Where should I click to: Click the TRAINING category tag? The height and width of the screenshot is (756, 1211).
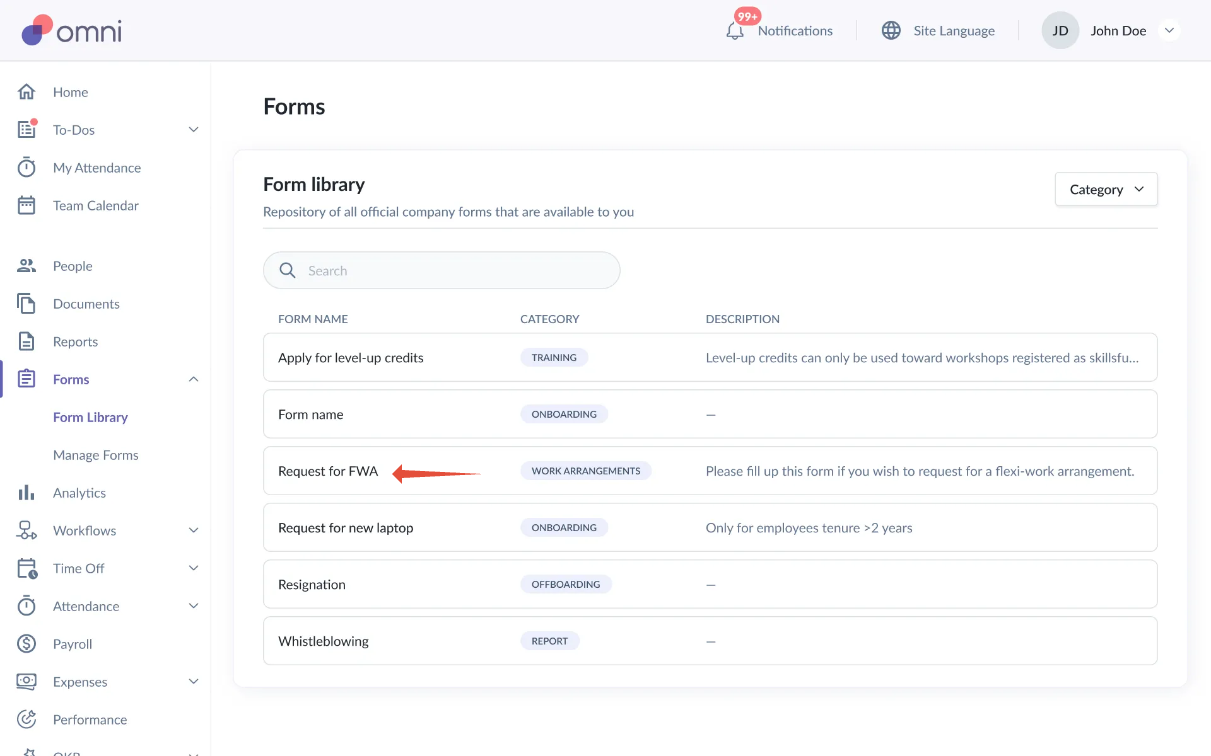(x=554, y=357)
